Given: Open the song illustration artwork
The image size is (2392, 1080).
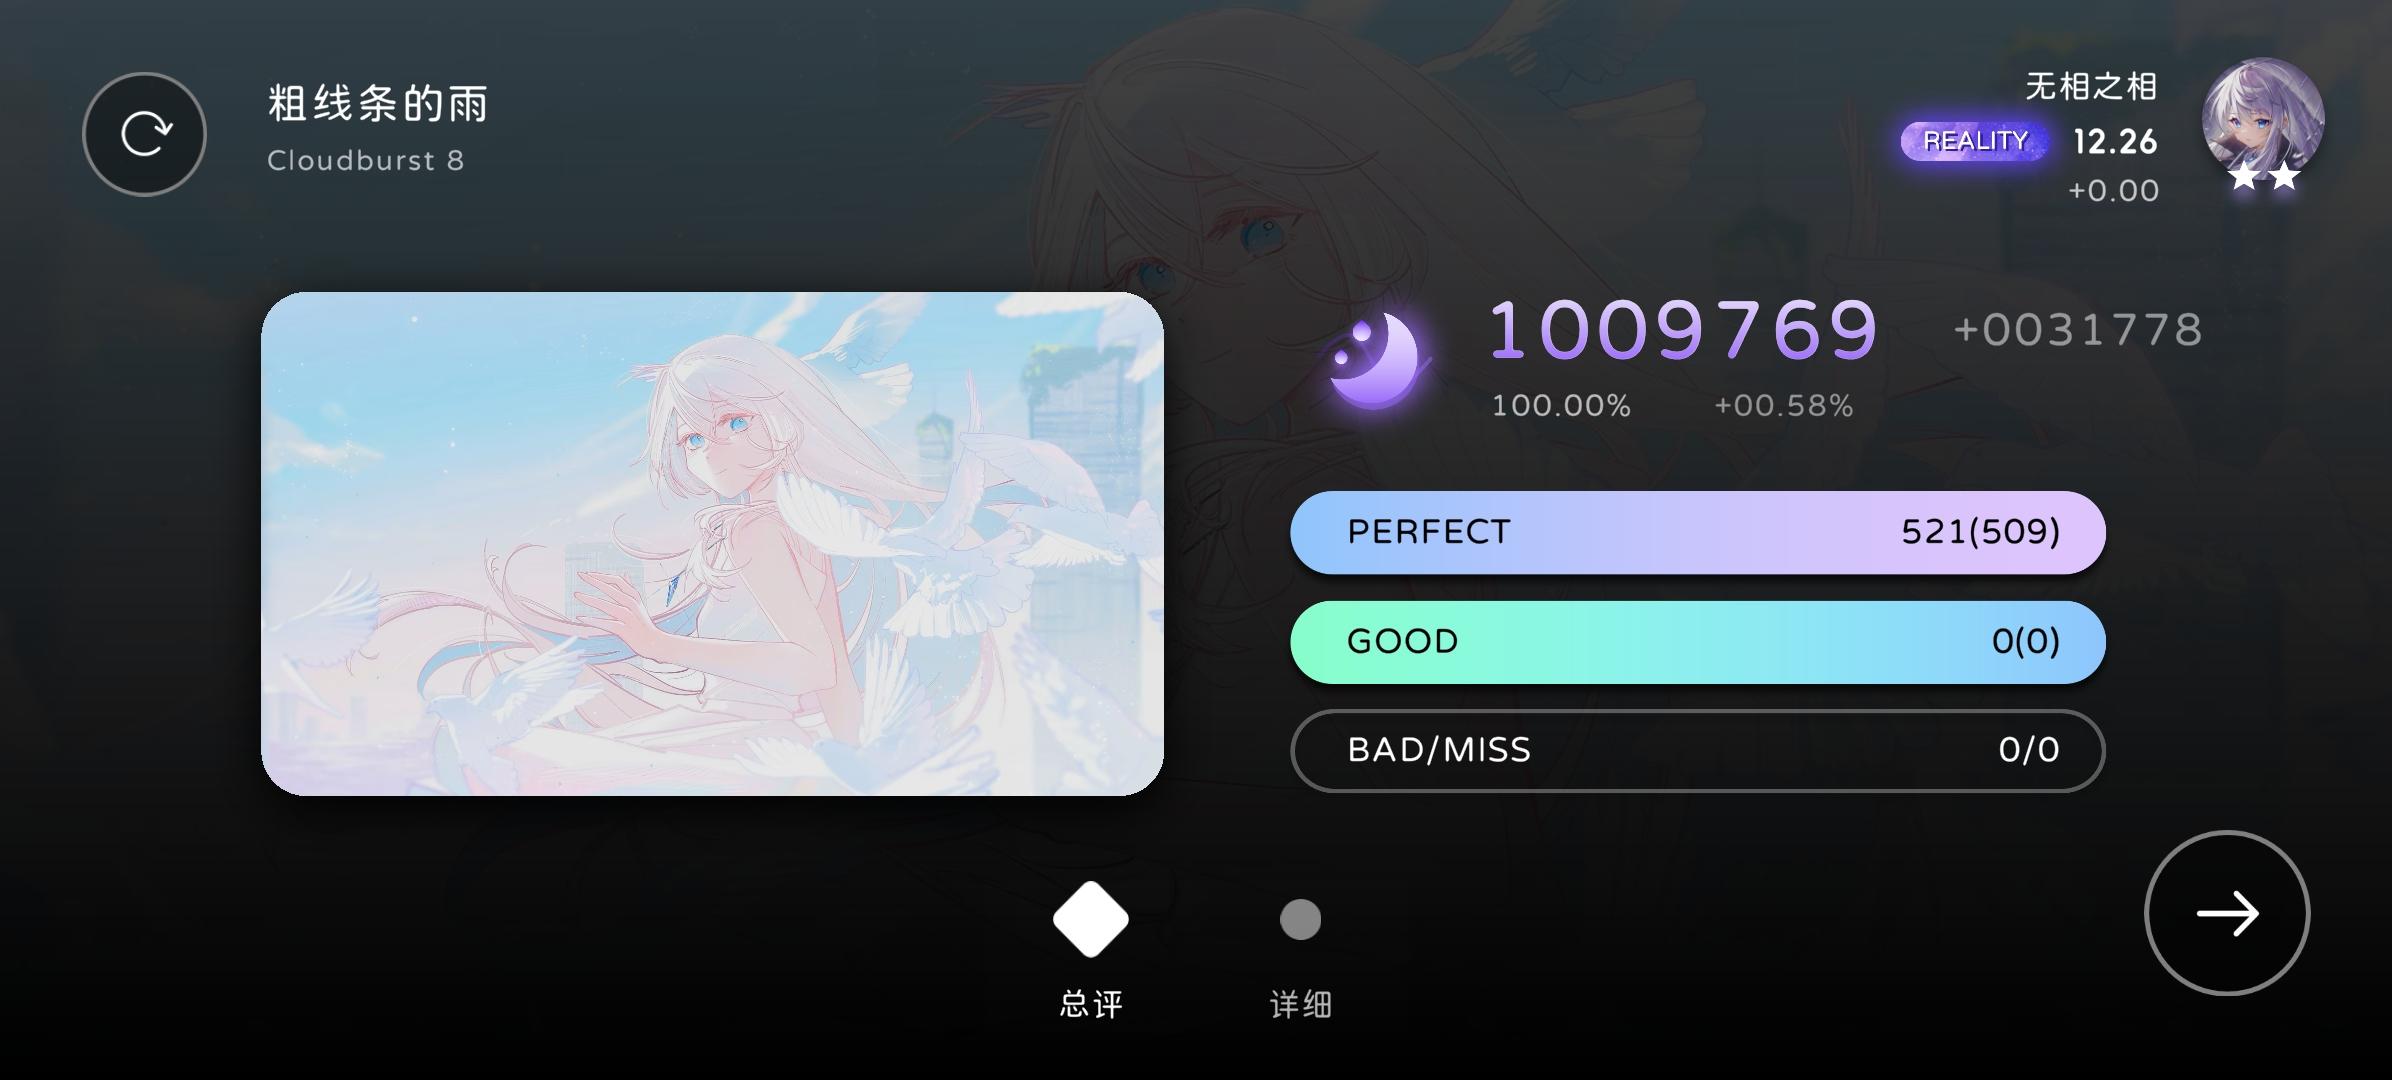Looking at the screenshot, I should [712, 544].
